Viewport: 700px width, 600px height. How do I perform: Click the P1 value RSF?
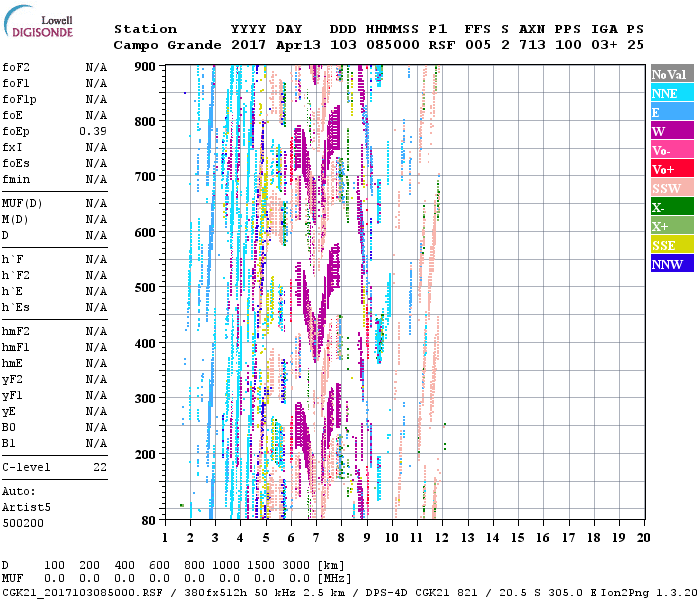[x=442, y=45]
